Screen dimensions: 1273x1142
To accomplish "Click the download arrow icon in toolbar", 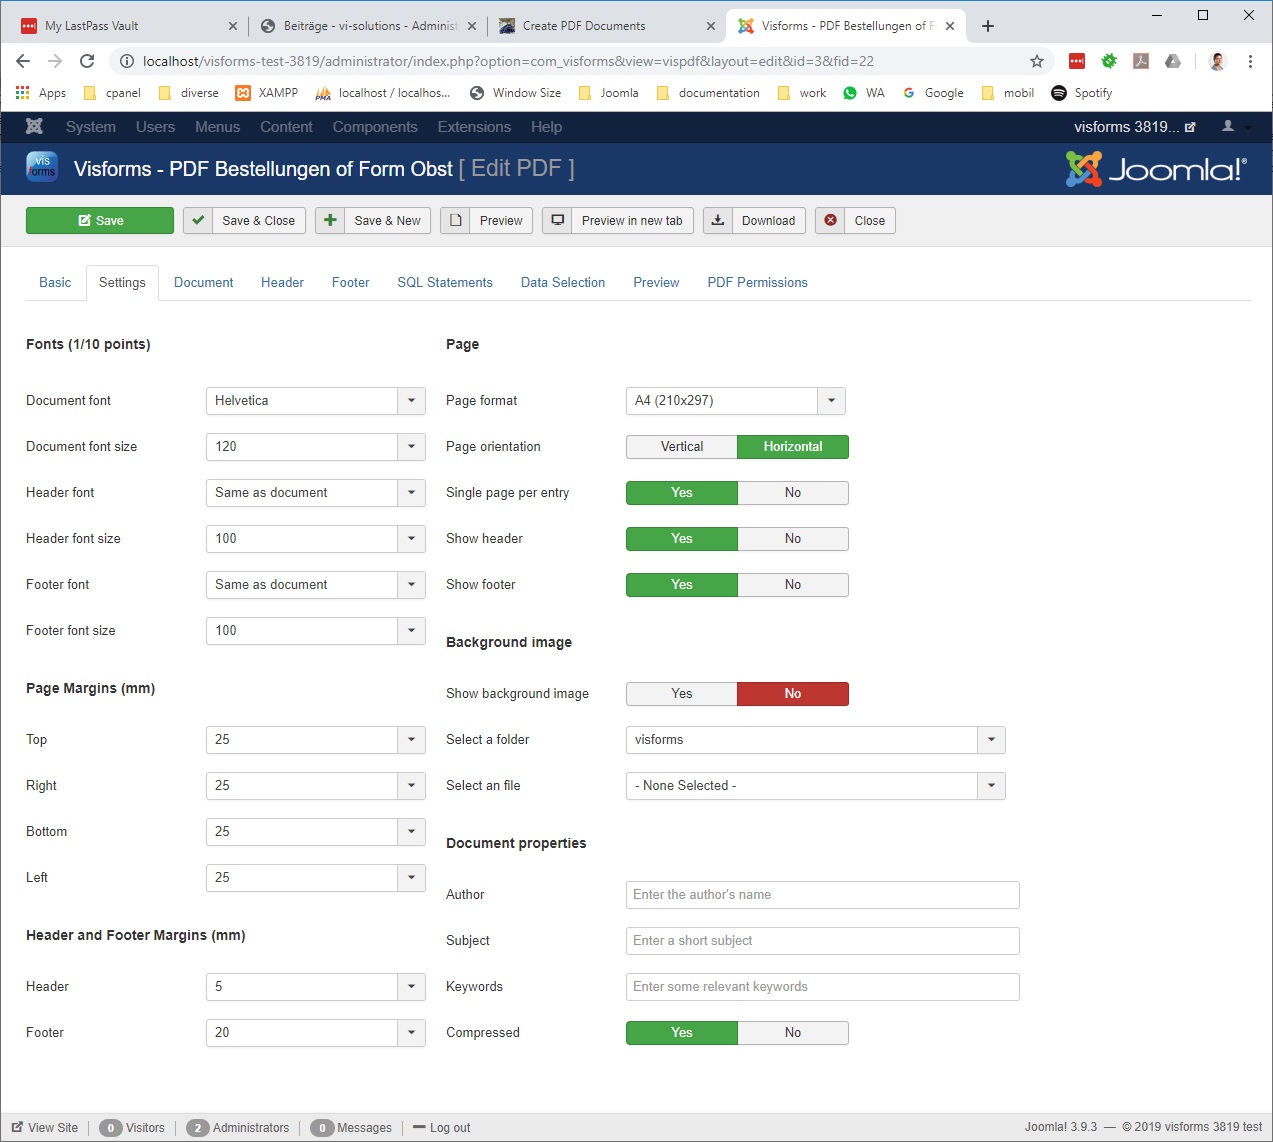I will [x=718, y=221].
